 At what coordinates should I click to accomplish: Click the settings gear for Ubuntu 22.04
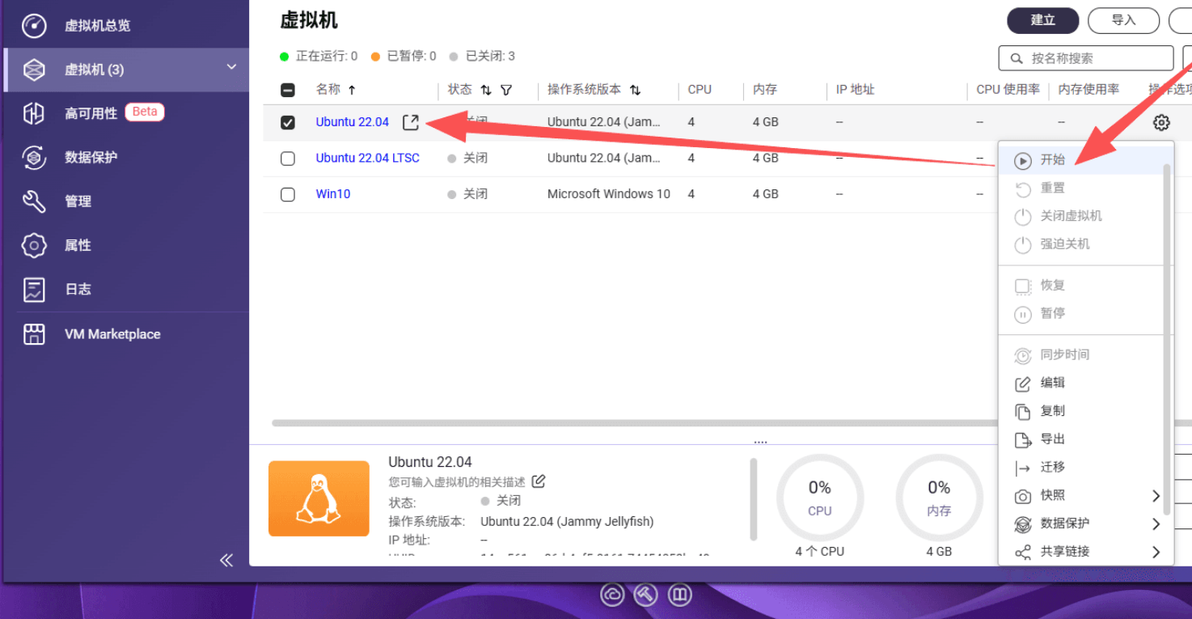click(1161, 122)
